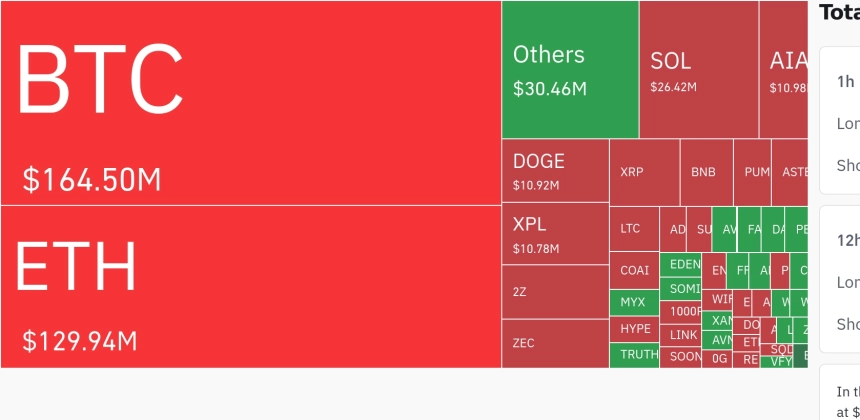
Task: Click the 12h liquidation card
Action: pyautogui.click(x=840, y=280)
